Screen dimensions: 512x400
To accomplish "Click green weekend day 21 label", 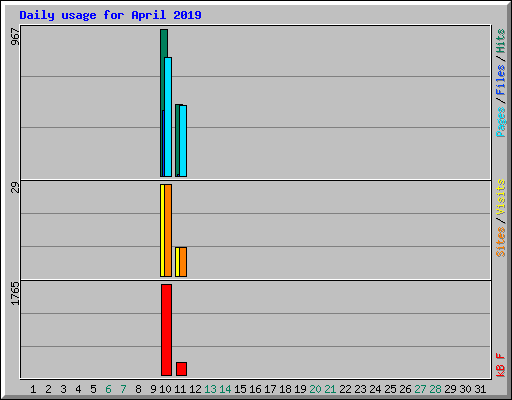I will [330, 389].
